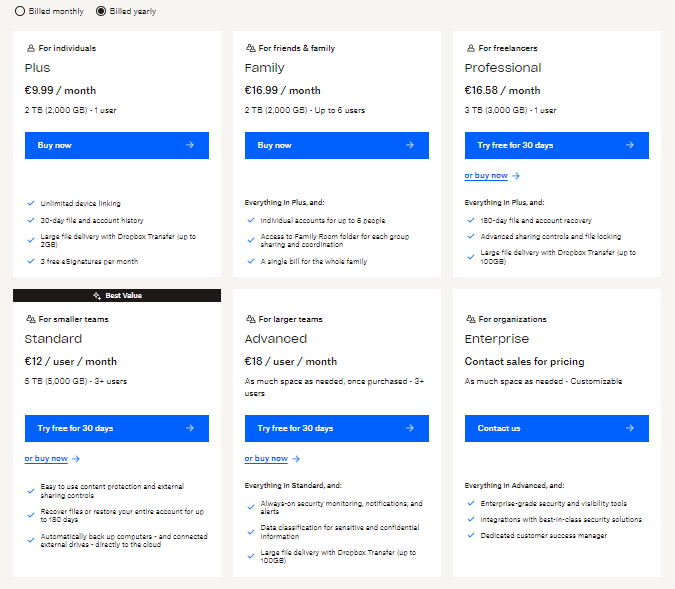Viewport: 675px width, 589px height.
Task: Click the single-user icon beside For individuals
Action: [31, 48]
